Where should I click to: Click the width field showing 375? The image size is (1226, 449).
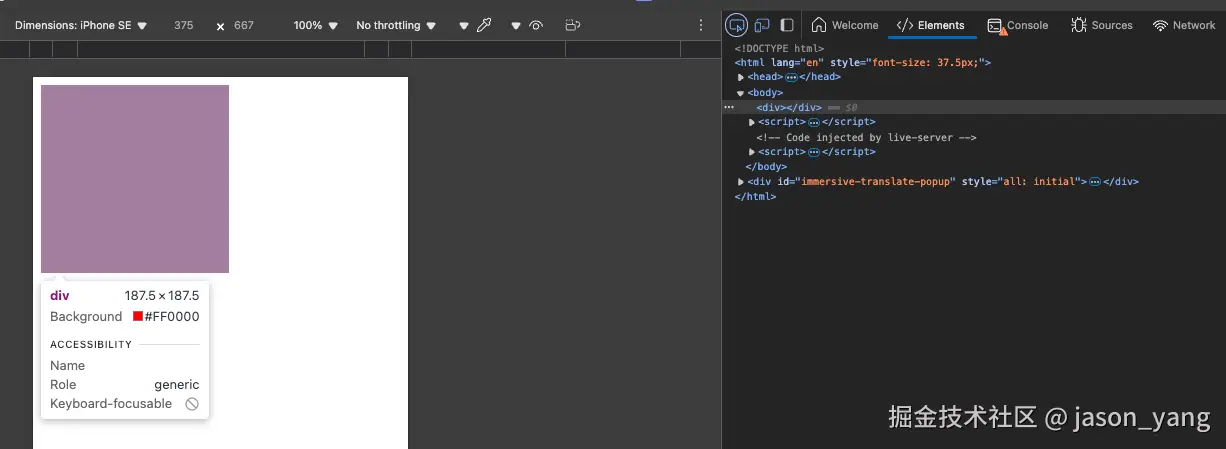pyautogui.click(x=184, y=25)
